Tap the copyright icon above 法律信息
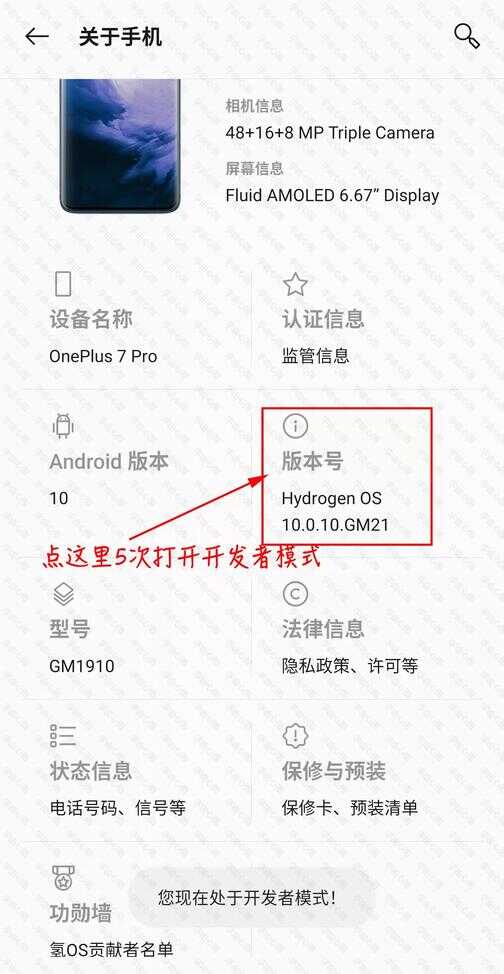Viewport: 504px width, 974px height. [295, 594]
